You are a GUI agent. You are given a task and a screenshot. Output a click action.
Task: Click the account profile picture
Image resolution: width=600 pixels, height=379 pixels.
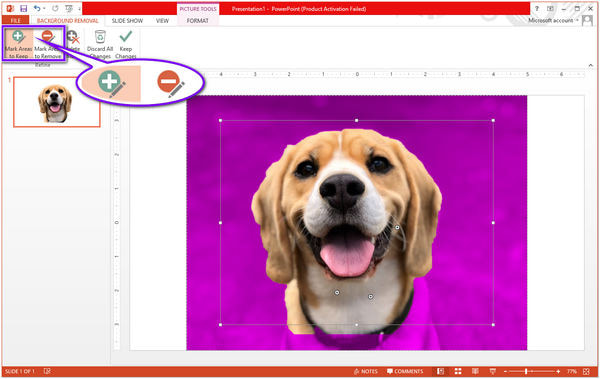[587, 20]
